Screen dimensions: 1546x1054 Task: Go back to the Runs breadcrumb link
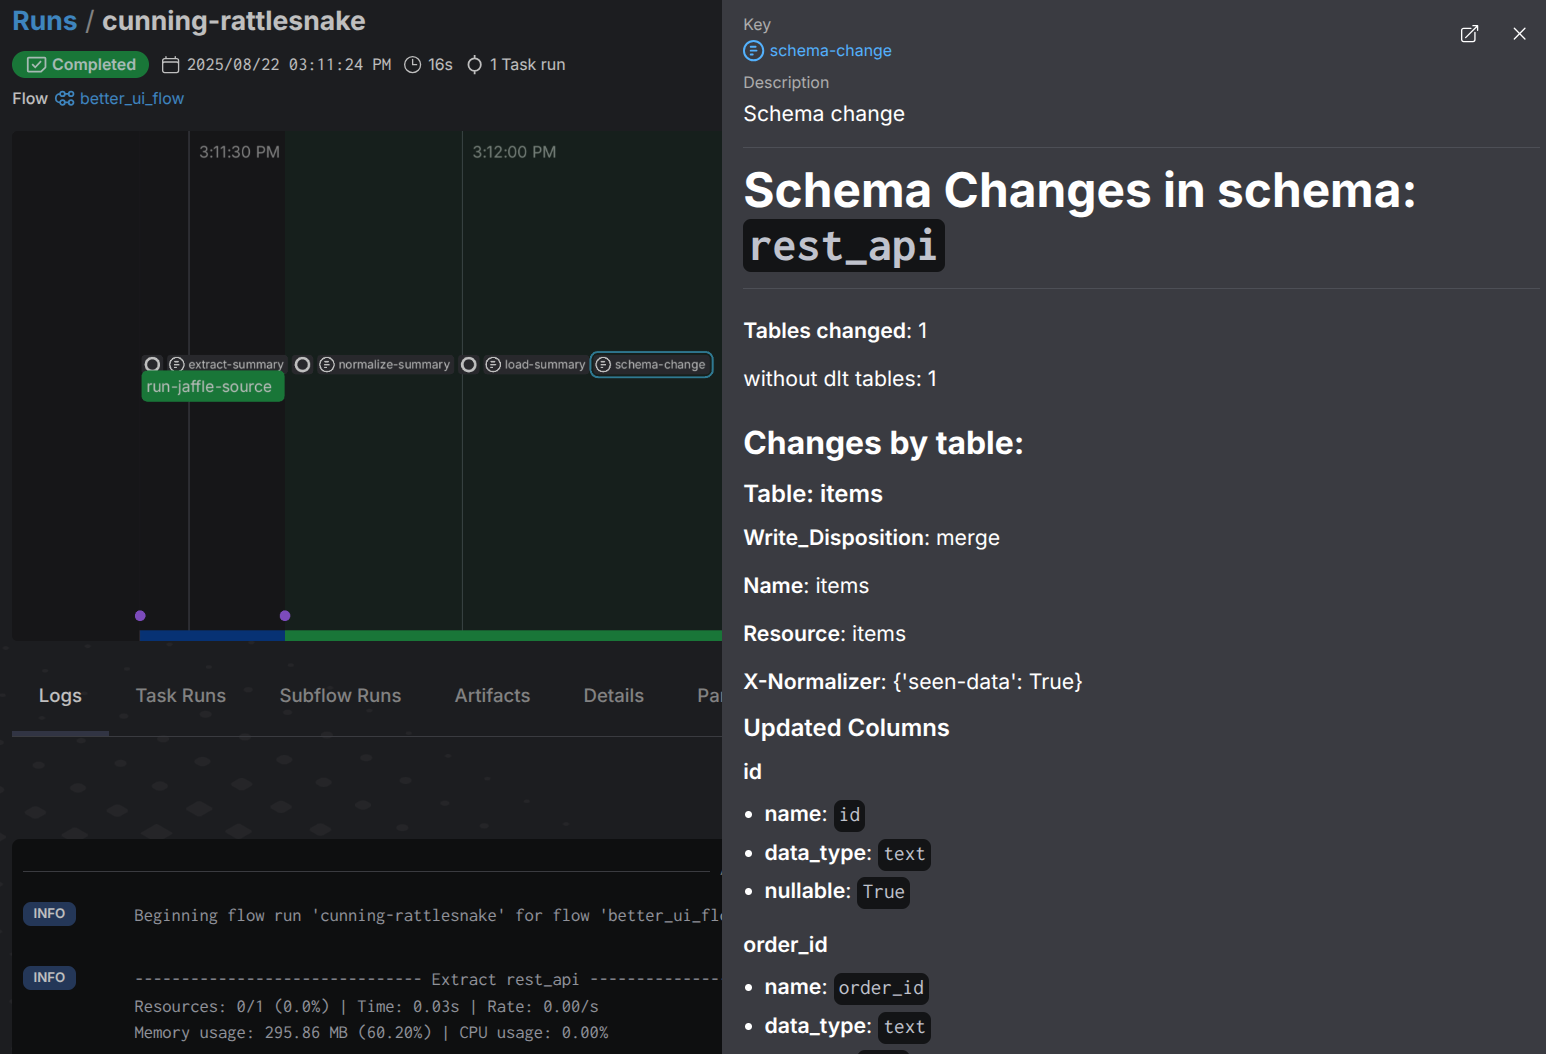point(44,21)
